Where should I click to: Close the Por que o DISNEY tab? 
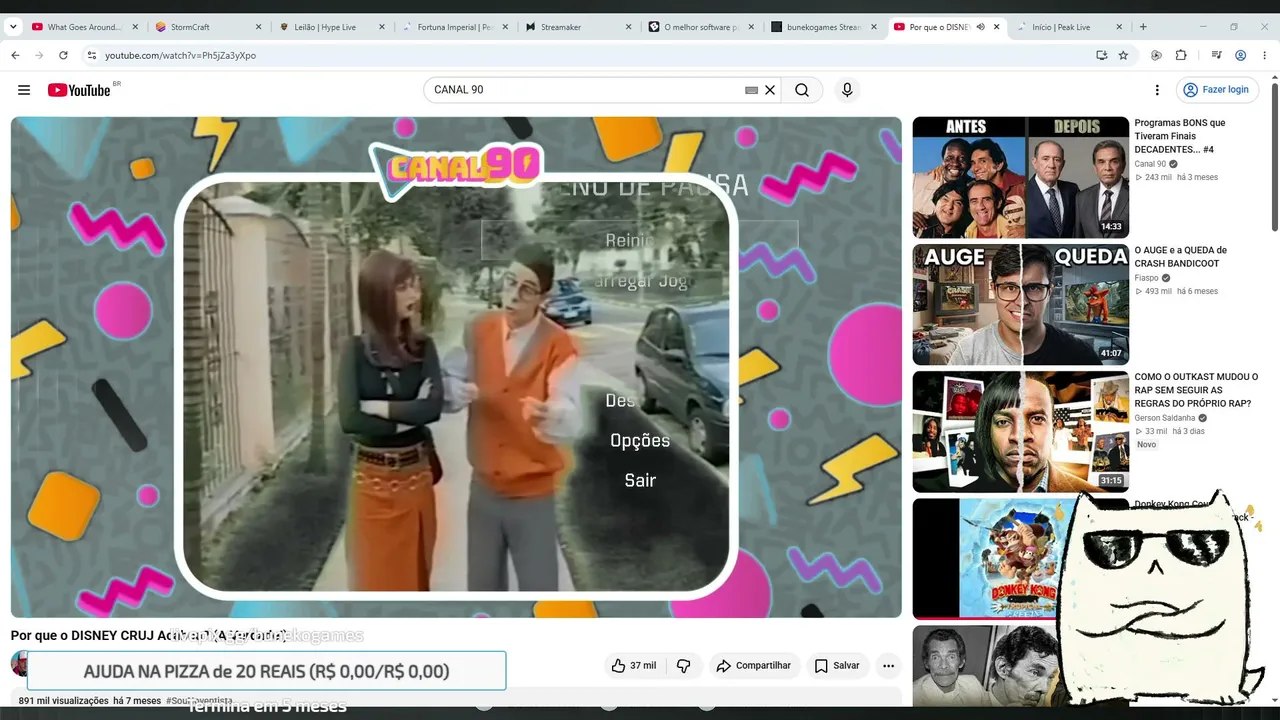(996, 27)
